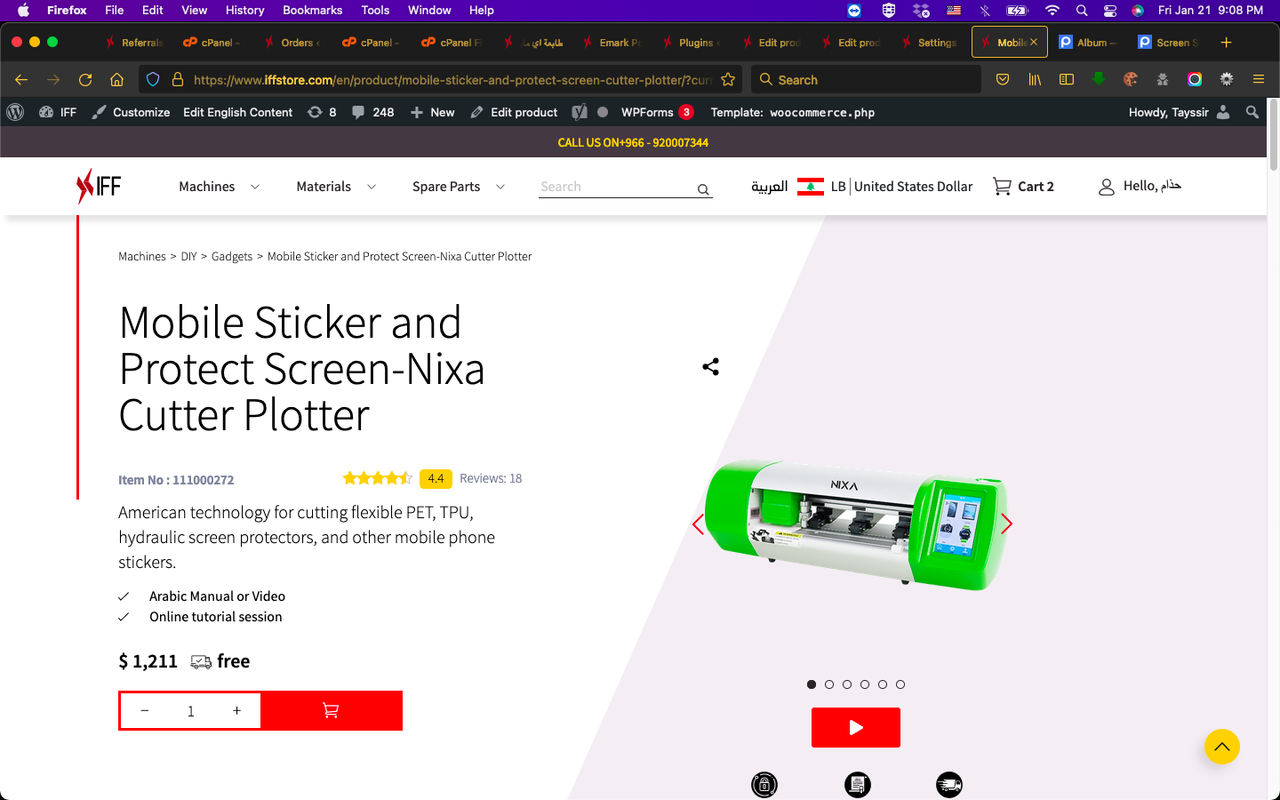Select second carousel dot
Viewport: 1280px width, 800px height.
tap(829, 684)
